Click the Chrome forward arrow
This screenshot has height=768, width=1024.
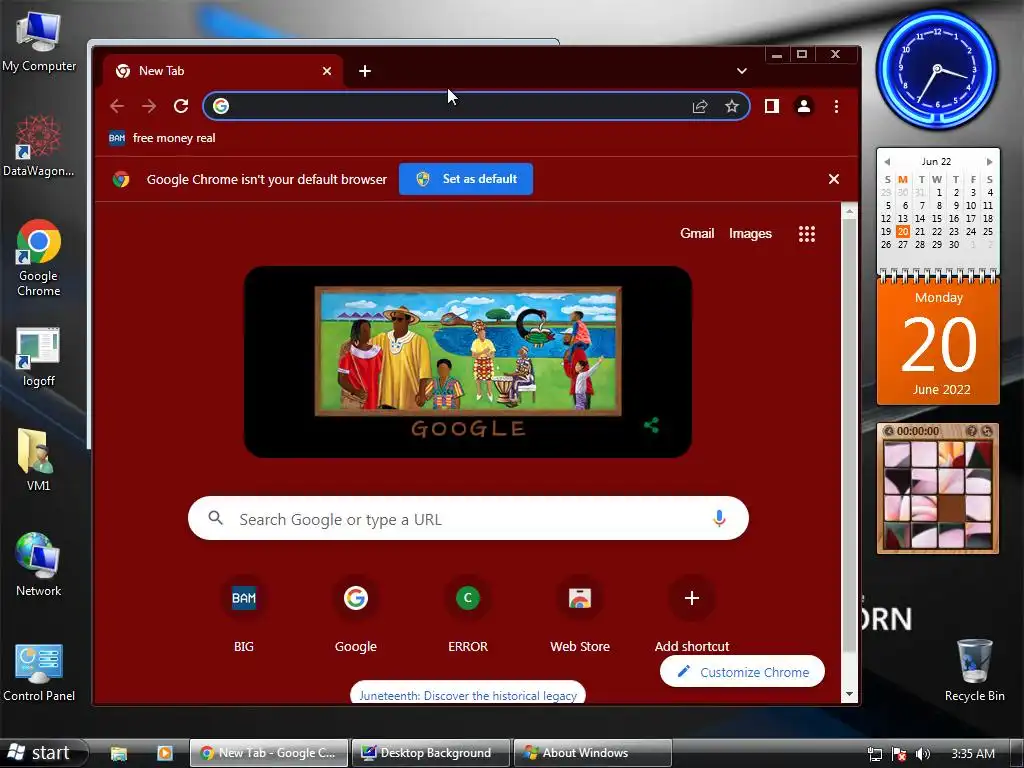pyautogui.click(x=149, y=106)
